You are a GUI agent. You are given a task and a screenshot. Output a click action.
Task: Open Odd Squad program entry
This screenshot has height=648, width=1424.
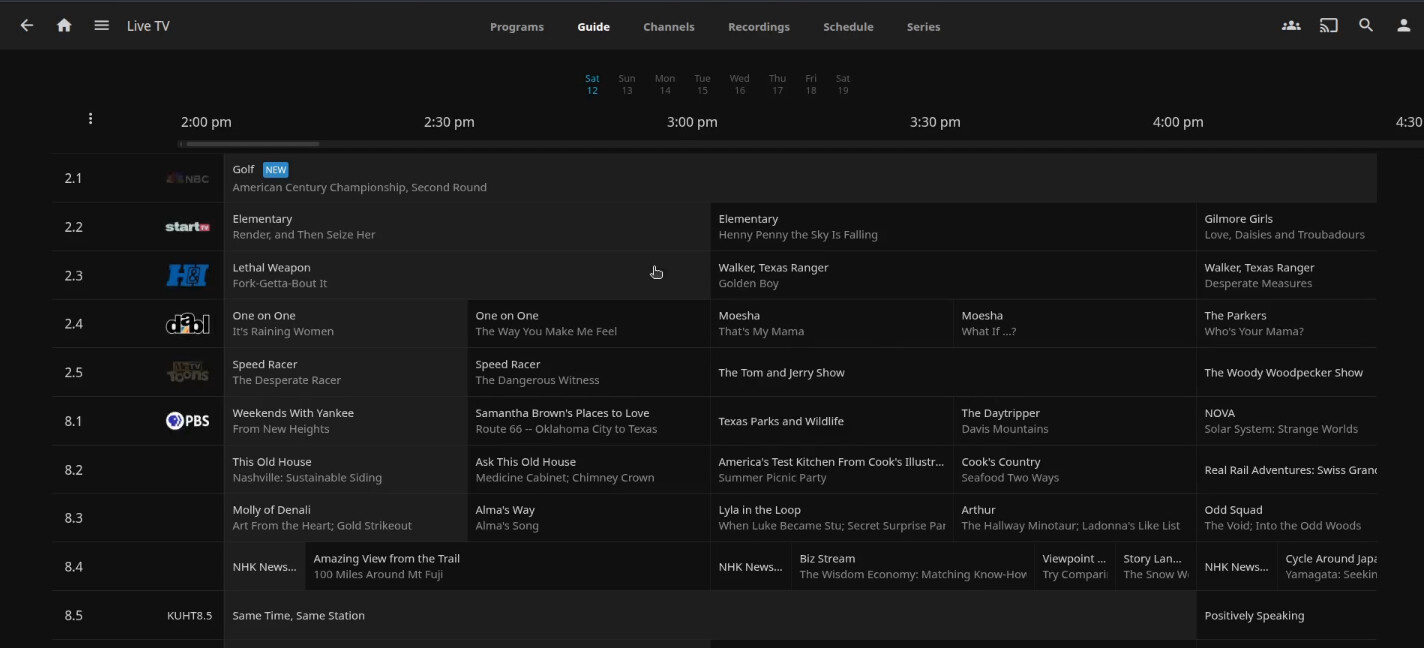[1287, 518]
